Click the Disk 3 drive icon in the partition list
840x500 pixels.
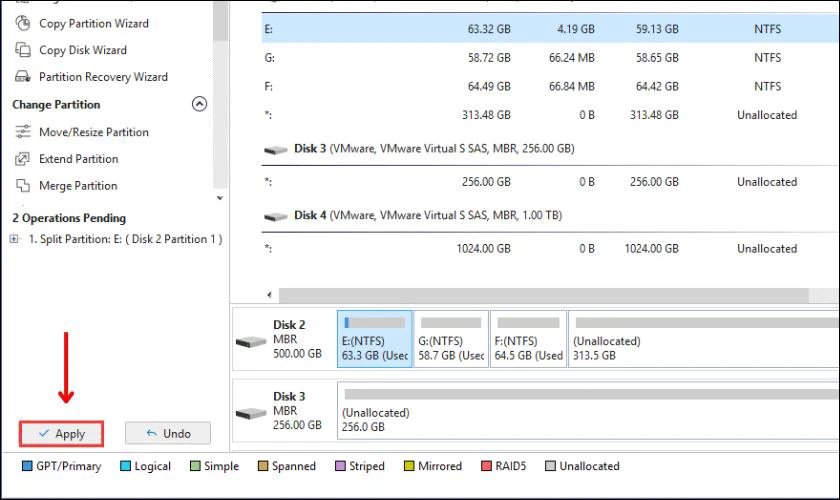click(x=276, y=150)
